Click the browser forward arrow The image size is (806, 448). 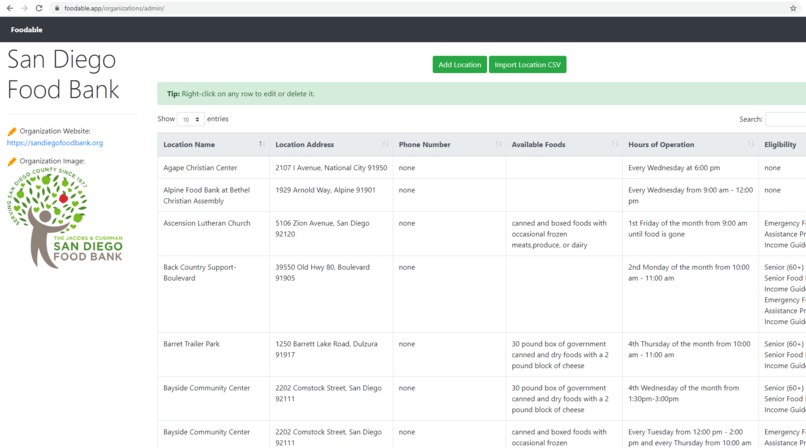[x=24, y=8]
